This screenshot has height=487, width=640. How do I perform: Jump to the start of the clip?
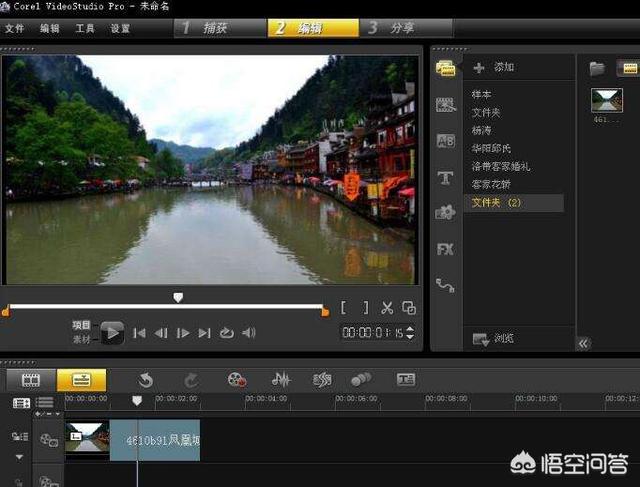pos(139,333)
